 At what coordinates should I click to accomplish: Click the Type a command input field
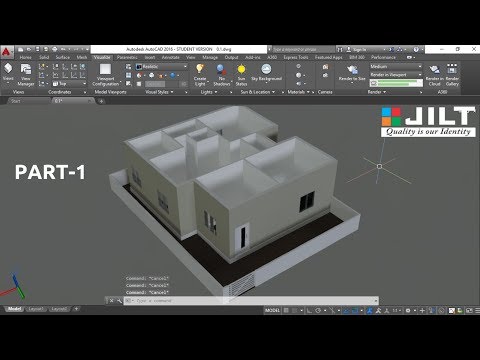(253, 301)
